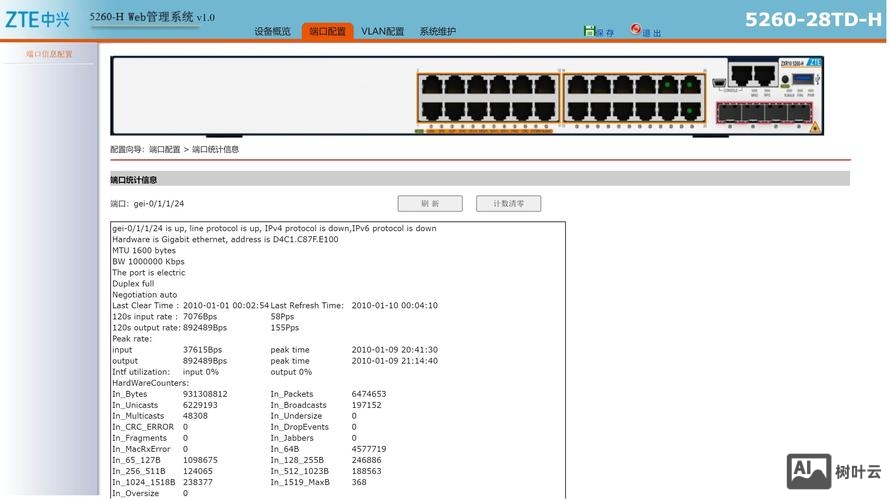Click the red logout icon

click(x=636, y=30)
